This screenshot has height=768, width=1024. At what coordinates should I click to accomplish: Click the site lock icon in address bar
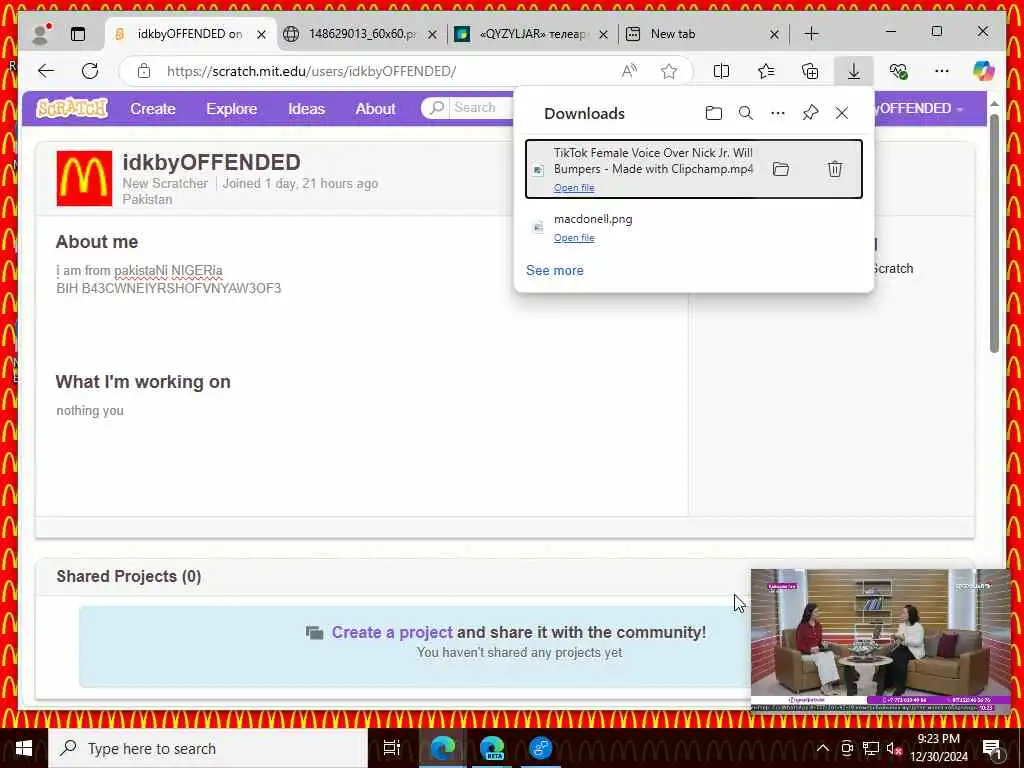tap(144, 71)
